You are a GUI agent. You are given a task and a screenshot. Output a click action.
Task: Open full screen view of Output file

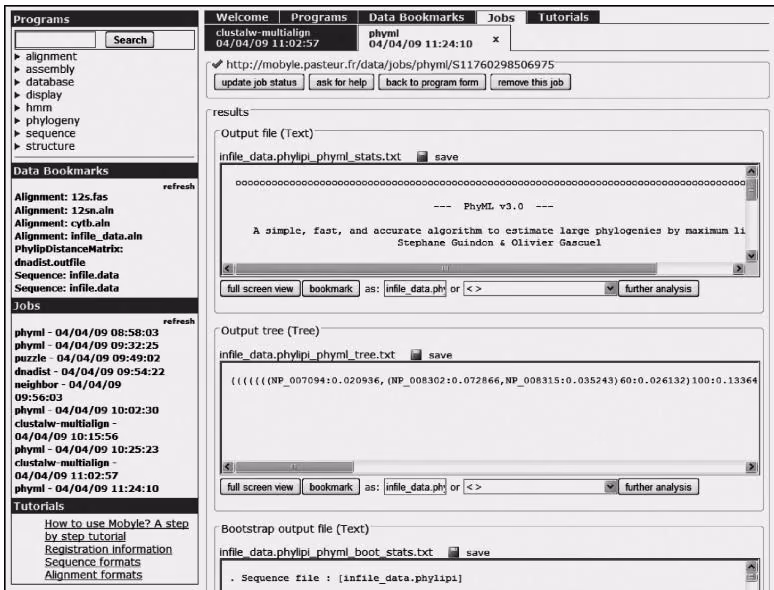tap(260, 289)
